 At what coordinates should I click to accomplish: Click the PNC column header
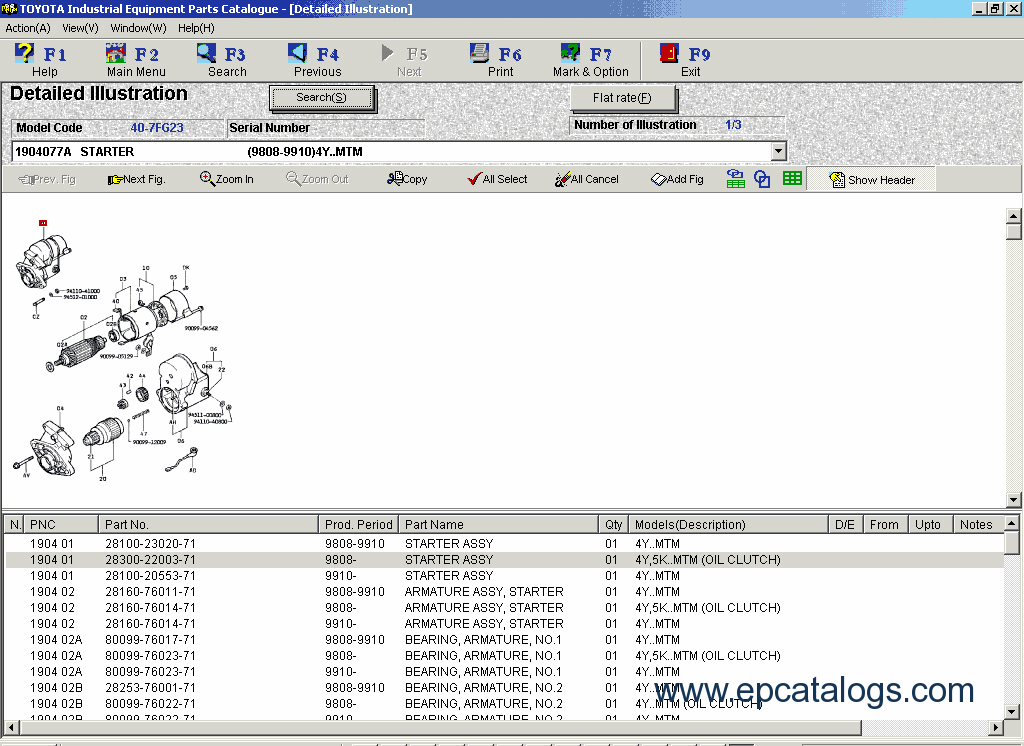point(61,525)
